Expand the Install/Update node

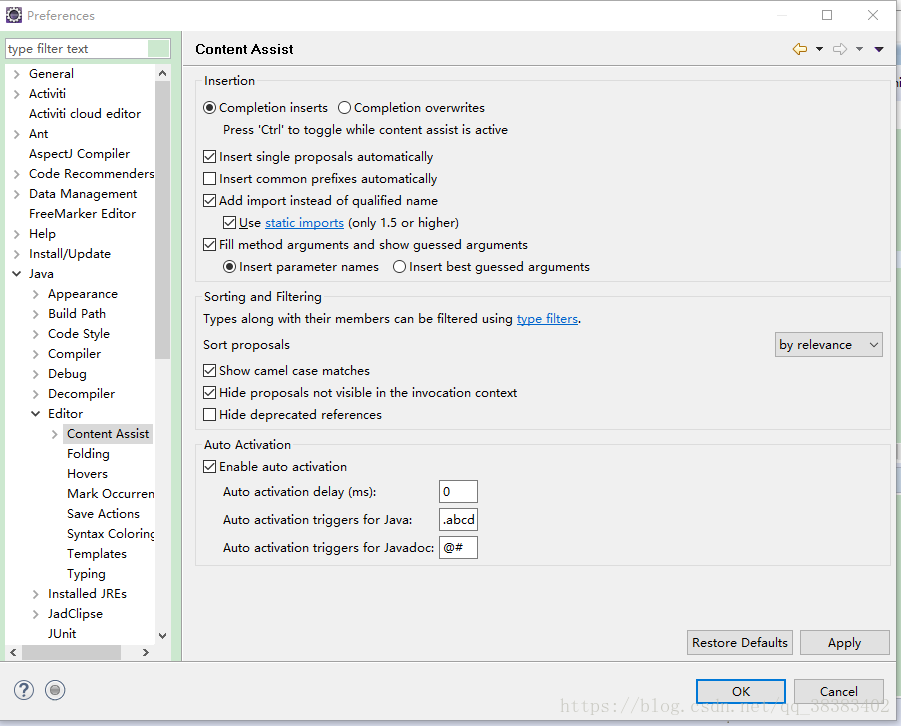(x=17, y=255)
